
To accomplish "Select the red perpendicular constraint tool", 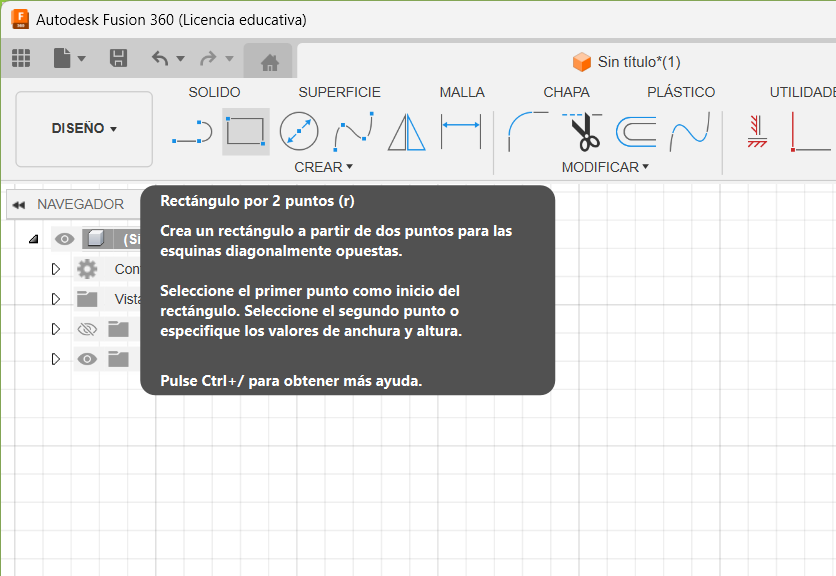I will click(810, 132).
